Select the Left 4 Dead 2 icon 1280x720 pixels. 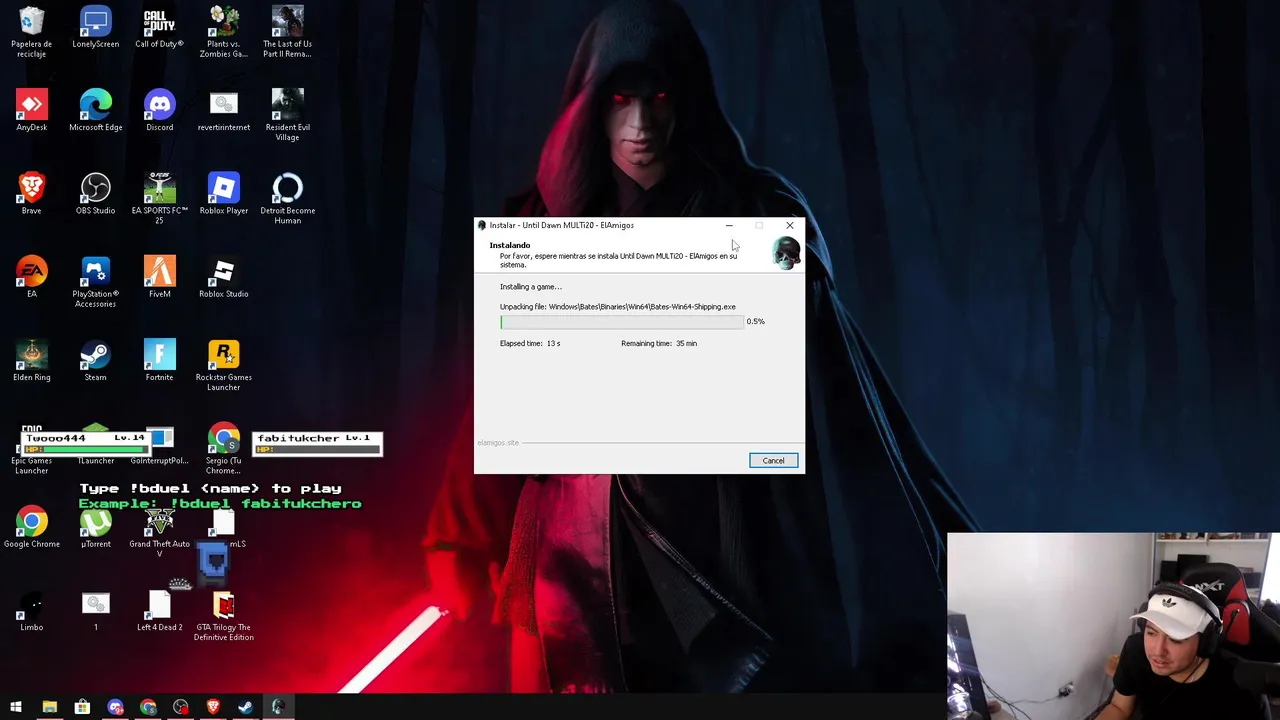160,611
